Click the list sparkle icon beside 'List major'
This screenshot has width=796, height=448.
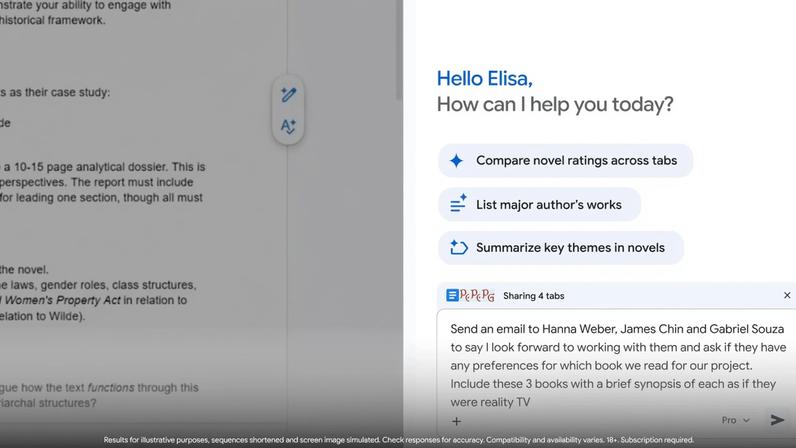tap(458, 205)
